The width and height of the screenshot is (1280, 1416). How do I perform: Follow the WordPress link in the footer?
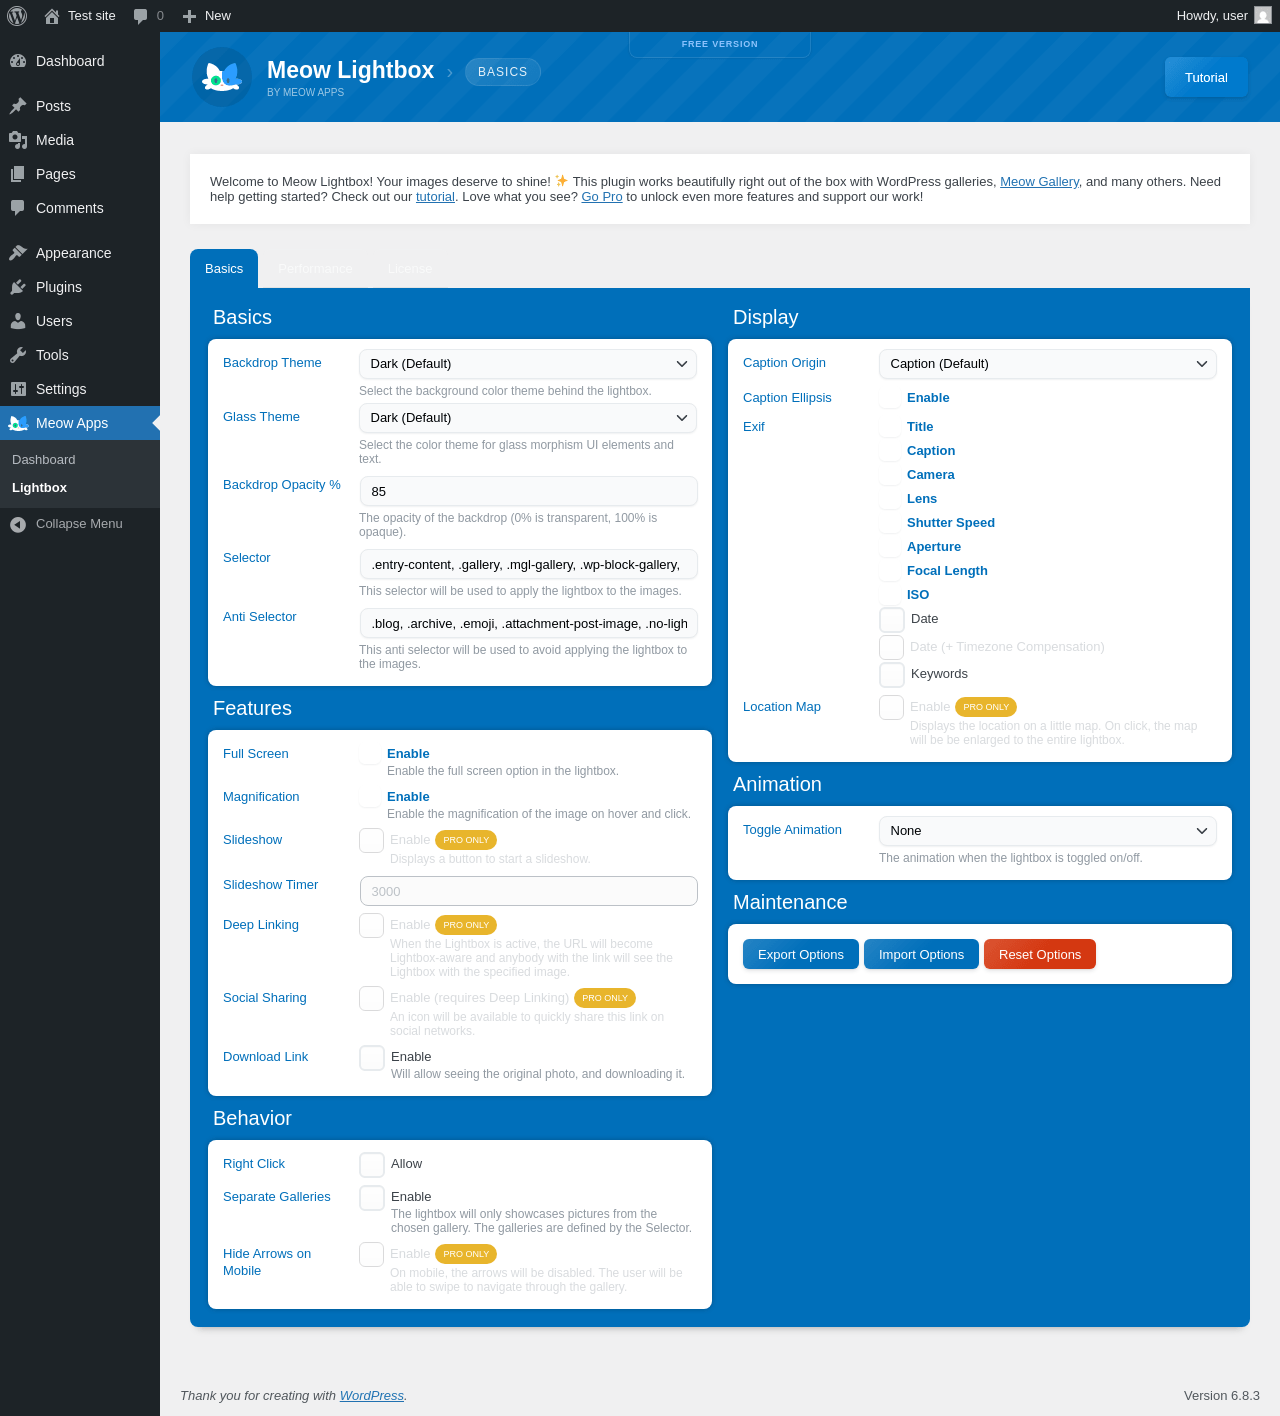(372, 1396)
